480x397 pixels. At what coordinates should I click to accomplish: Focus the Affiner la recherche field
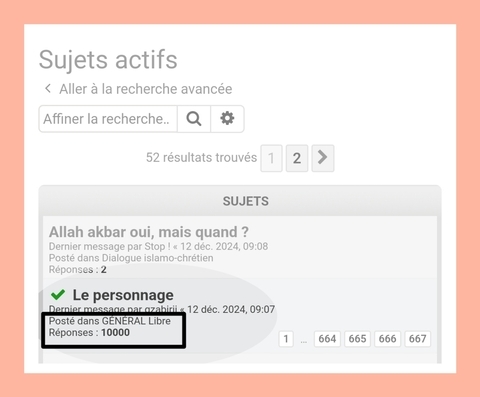pyautogui.click(x=108, y=119)
